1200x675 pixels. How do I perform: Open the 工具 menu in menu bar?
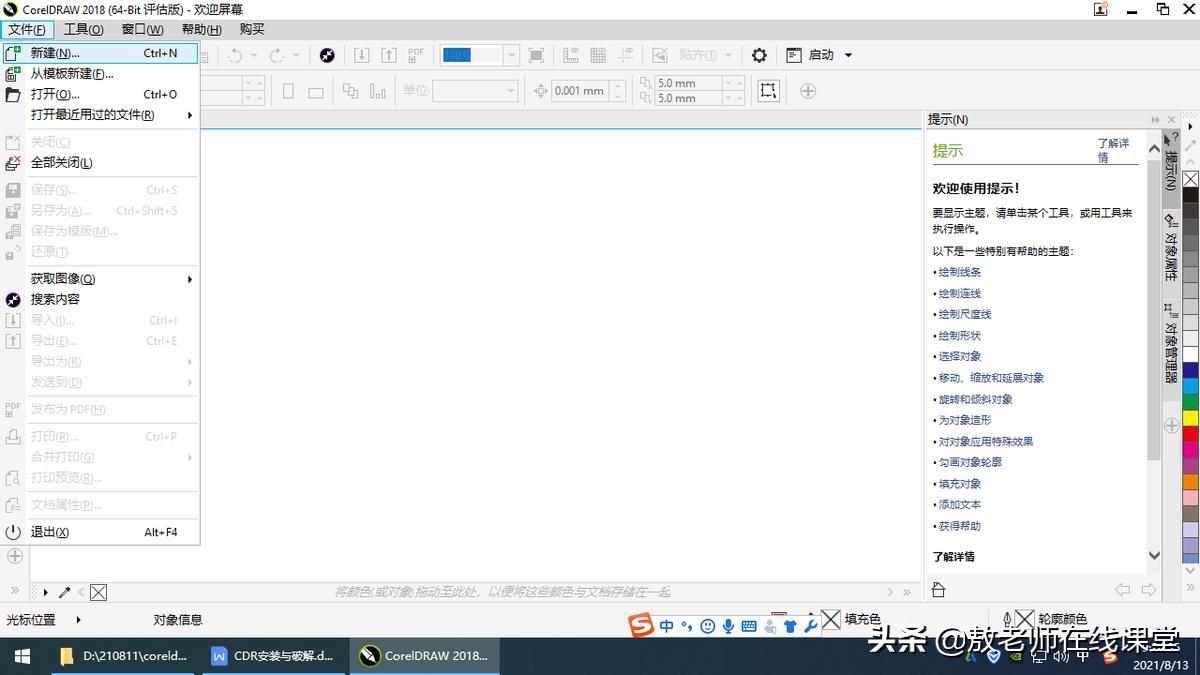click(83, 29)
